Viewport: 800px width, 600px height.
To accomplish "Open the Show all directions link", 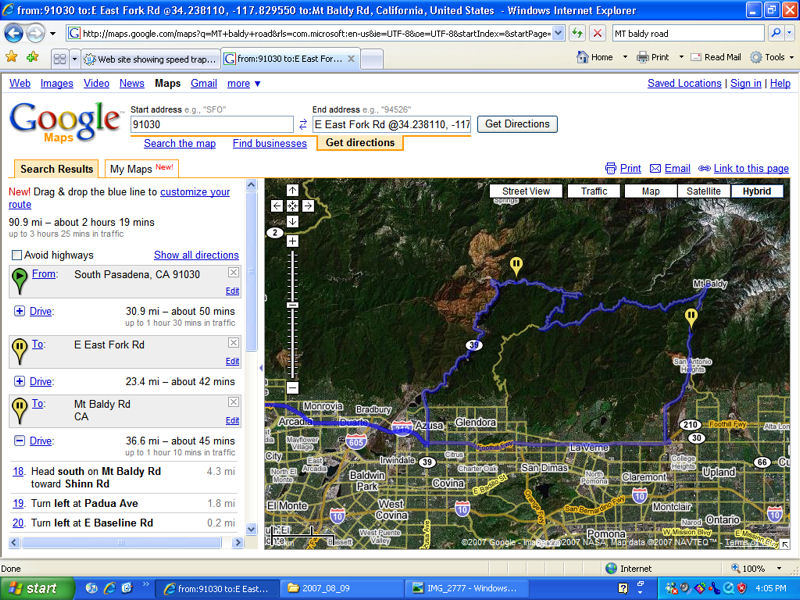I will click(196, 255).
